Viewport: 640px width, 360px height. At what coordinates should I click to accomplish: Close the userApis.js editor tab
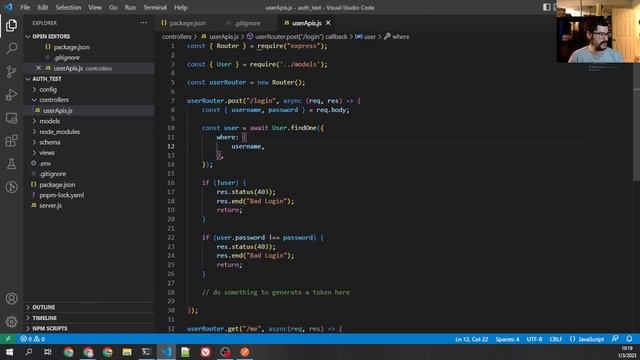tap(328, 23)
